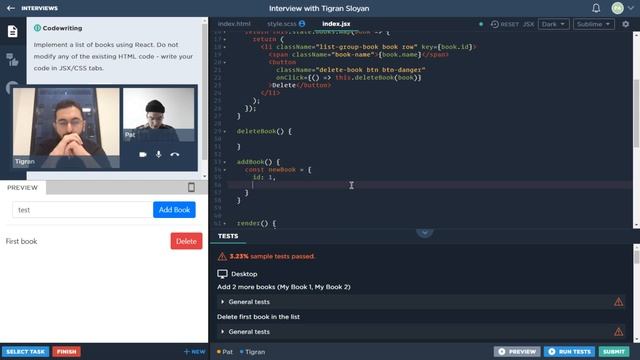
Task: Click the tests panel scrollbar
Action: pyautogui.click(x=636, y=257)
